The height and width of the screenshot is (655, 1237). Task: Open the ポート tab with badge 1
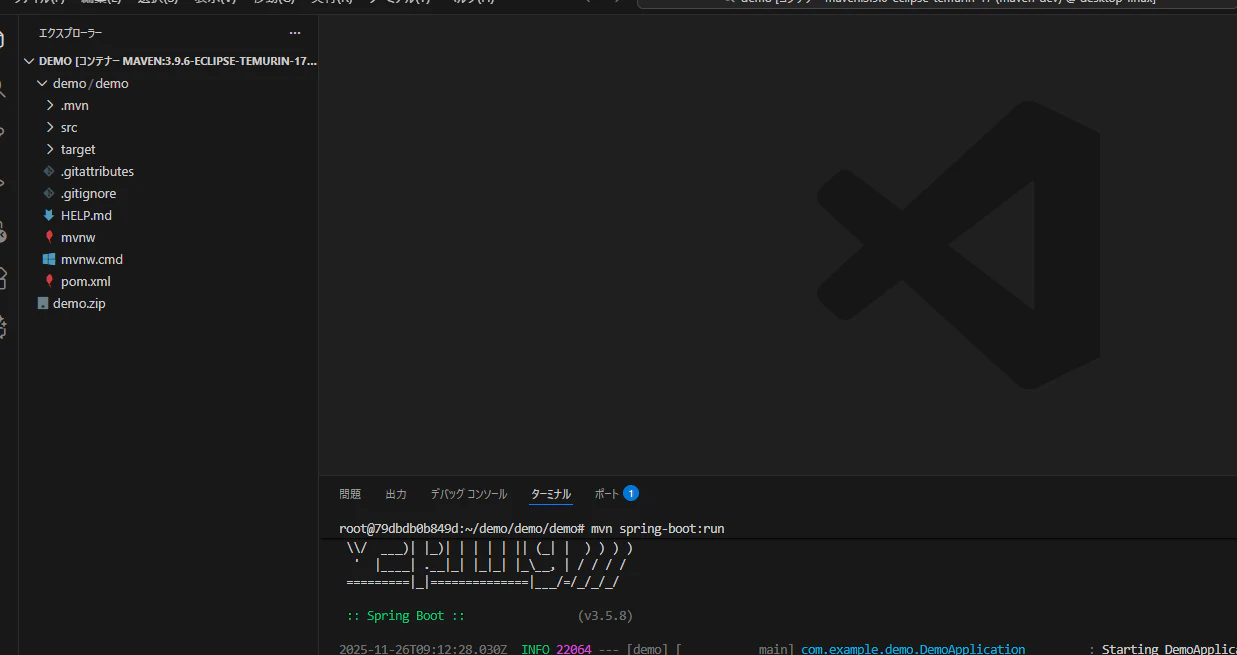coord(616,494)
